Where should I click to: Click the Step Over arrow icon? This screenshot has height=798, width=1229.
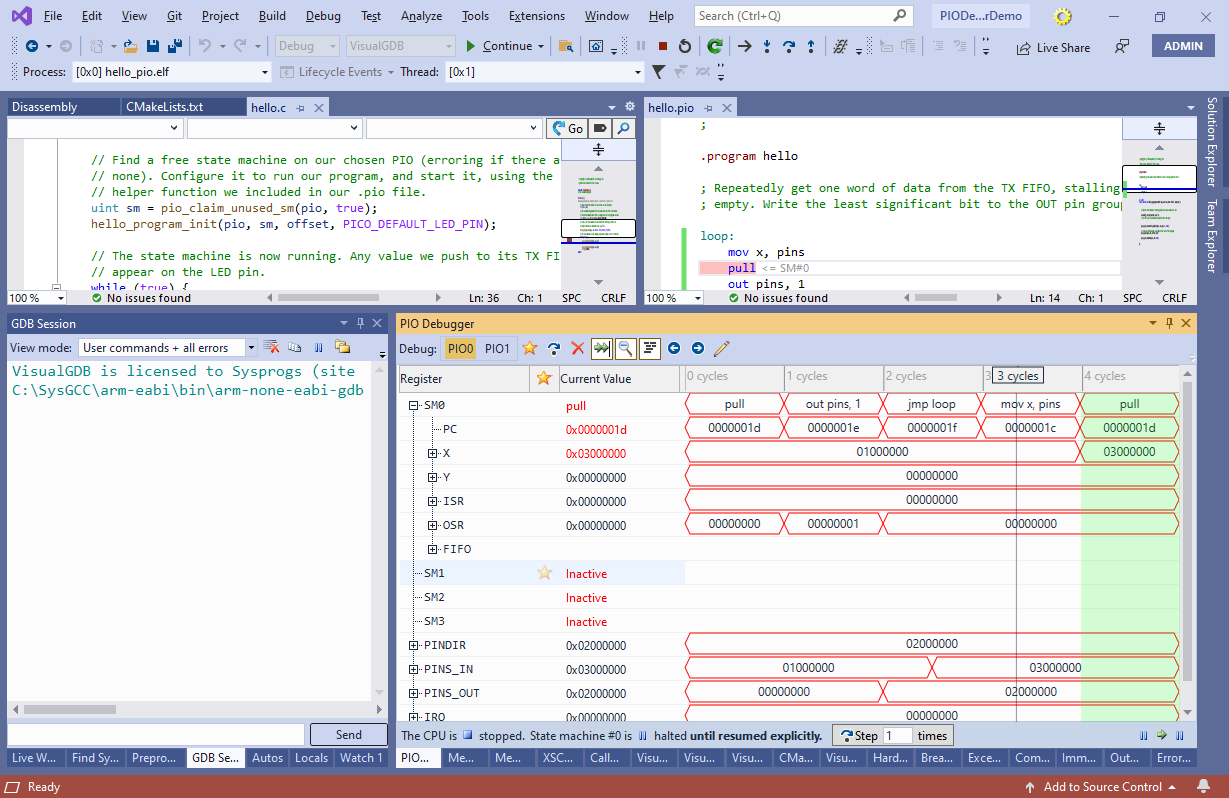(788, 46)
